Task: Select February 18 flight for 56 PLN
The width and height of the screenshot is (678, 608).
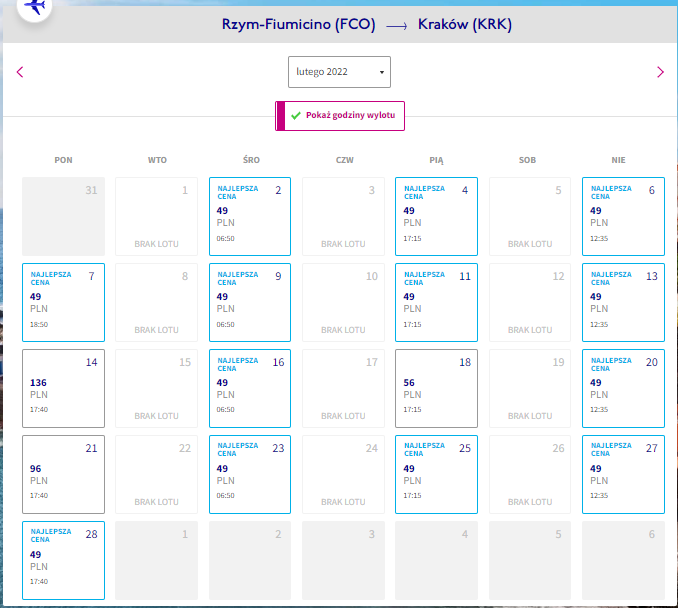Action: [436, 388]
